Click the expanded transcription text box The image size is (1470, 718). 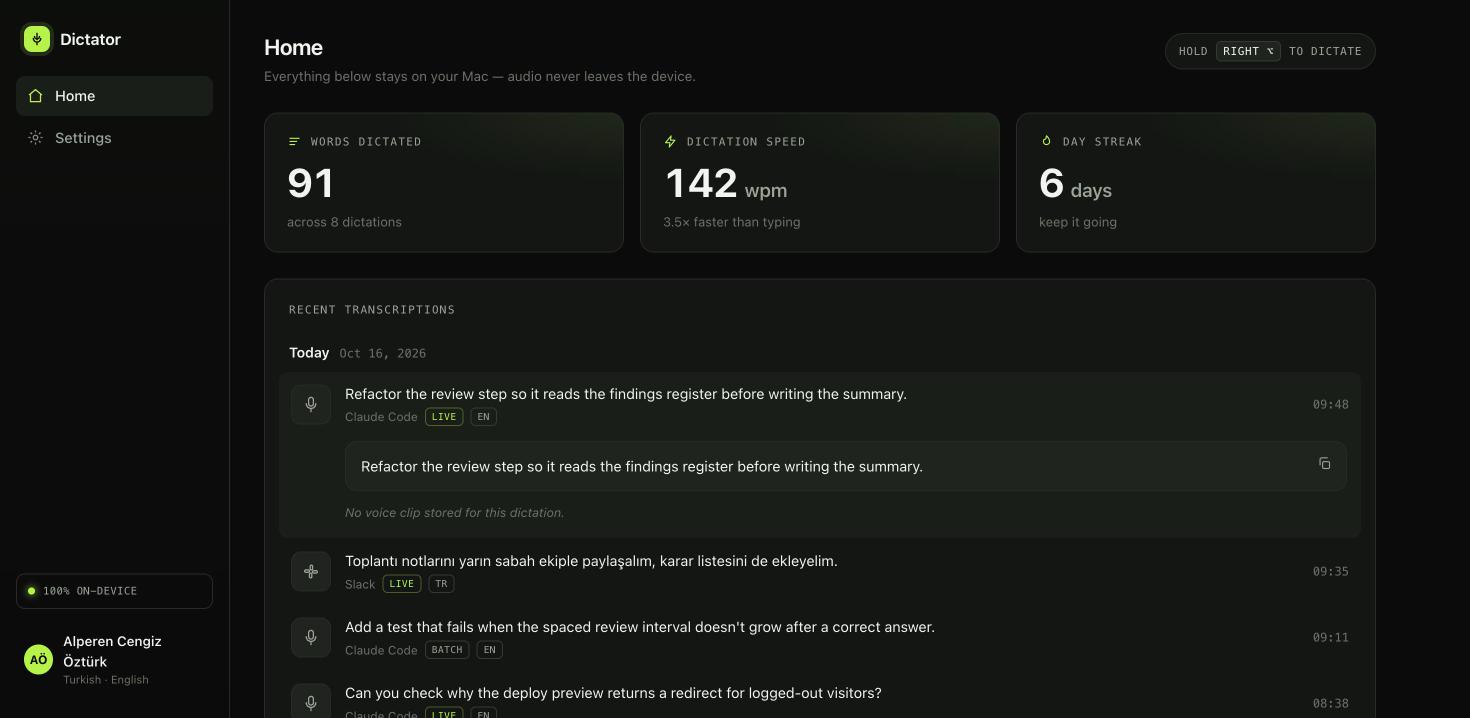click(846, 466)
